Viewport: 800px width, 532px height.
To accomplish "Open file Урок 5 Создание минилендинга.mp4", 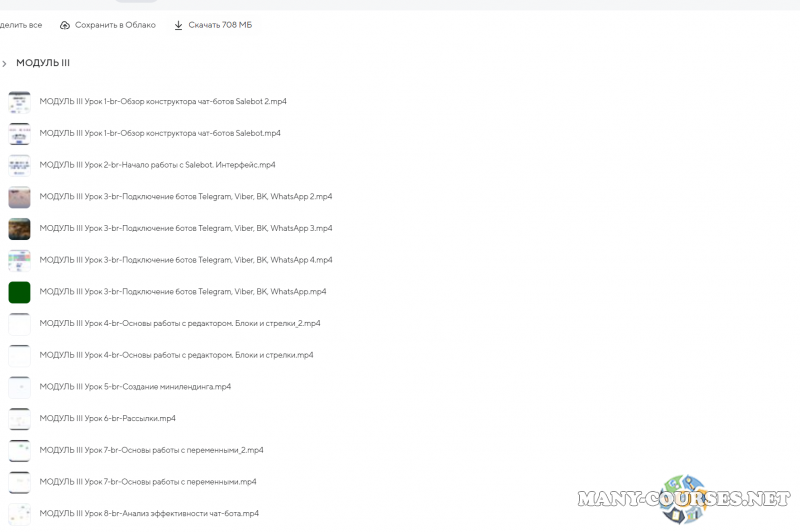I will click(x=135, y=387).
